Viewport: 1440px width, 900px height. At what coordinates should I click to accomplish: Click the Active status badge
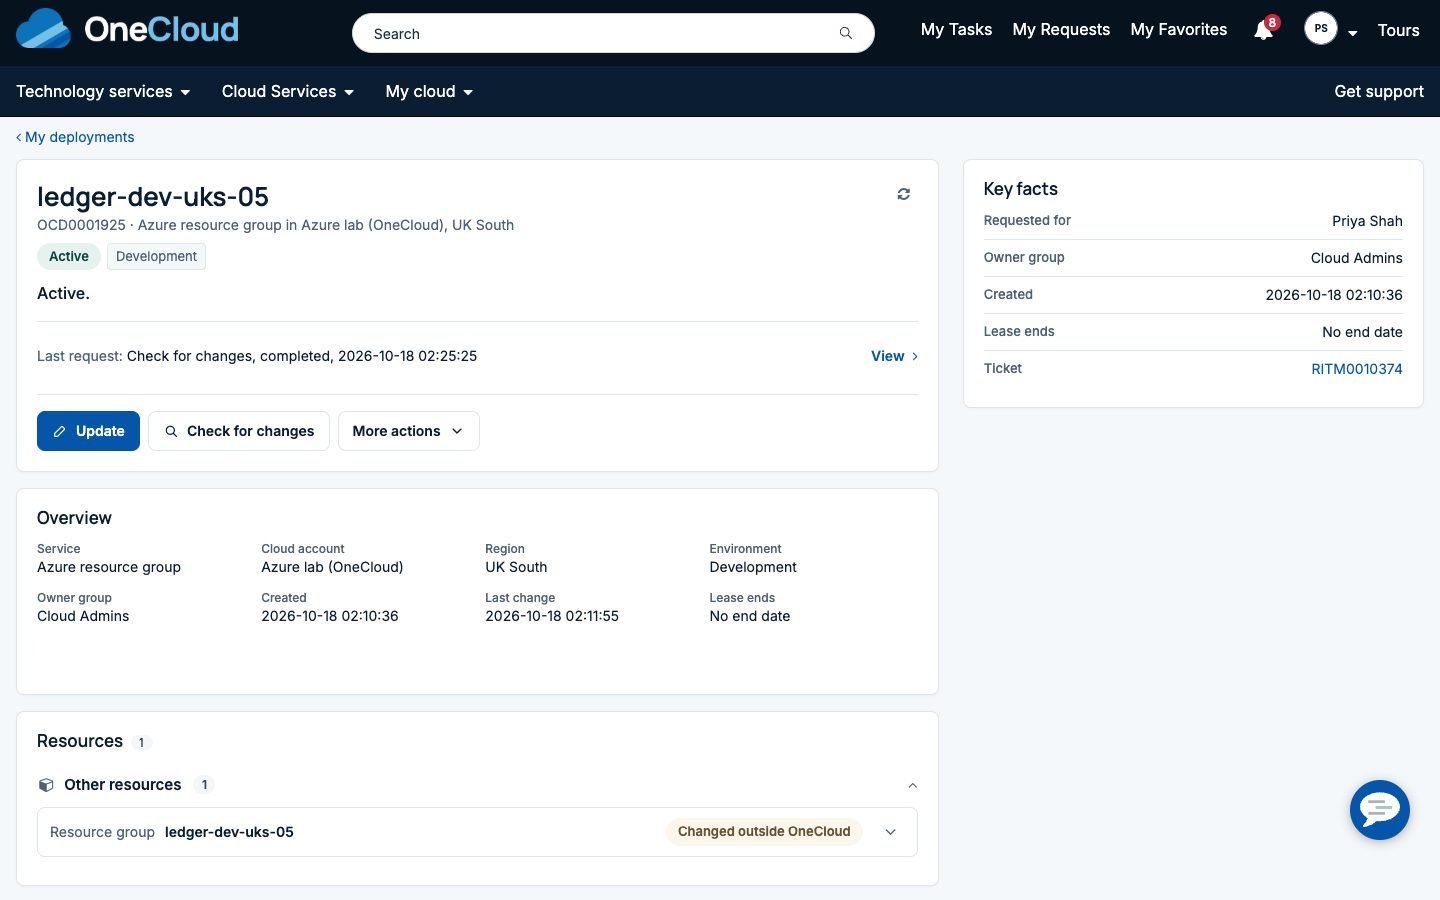[x=69, y=256]
